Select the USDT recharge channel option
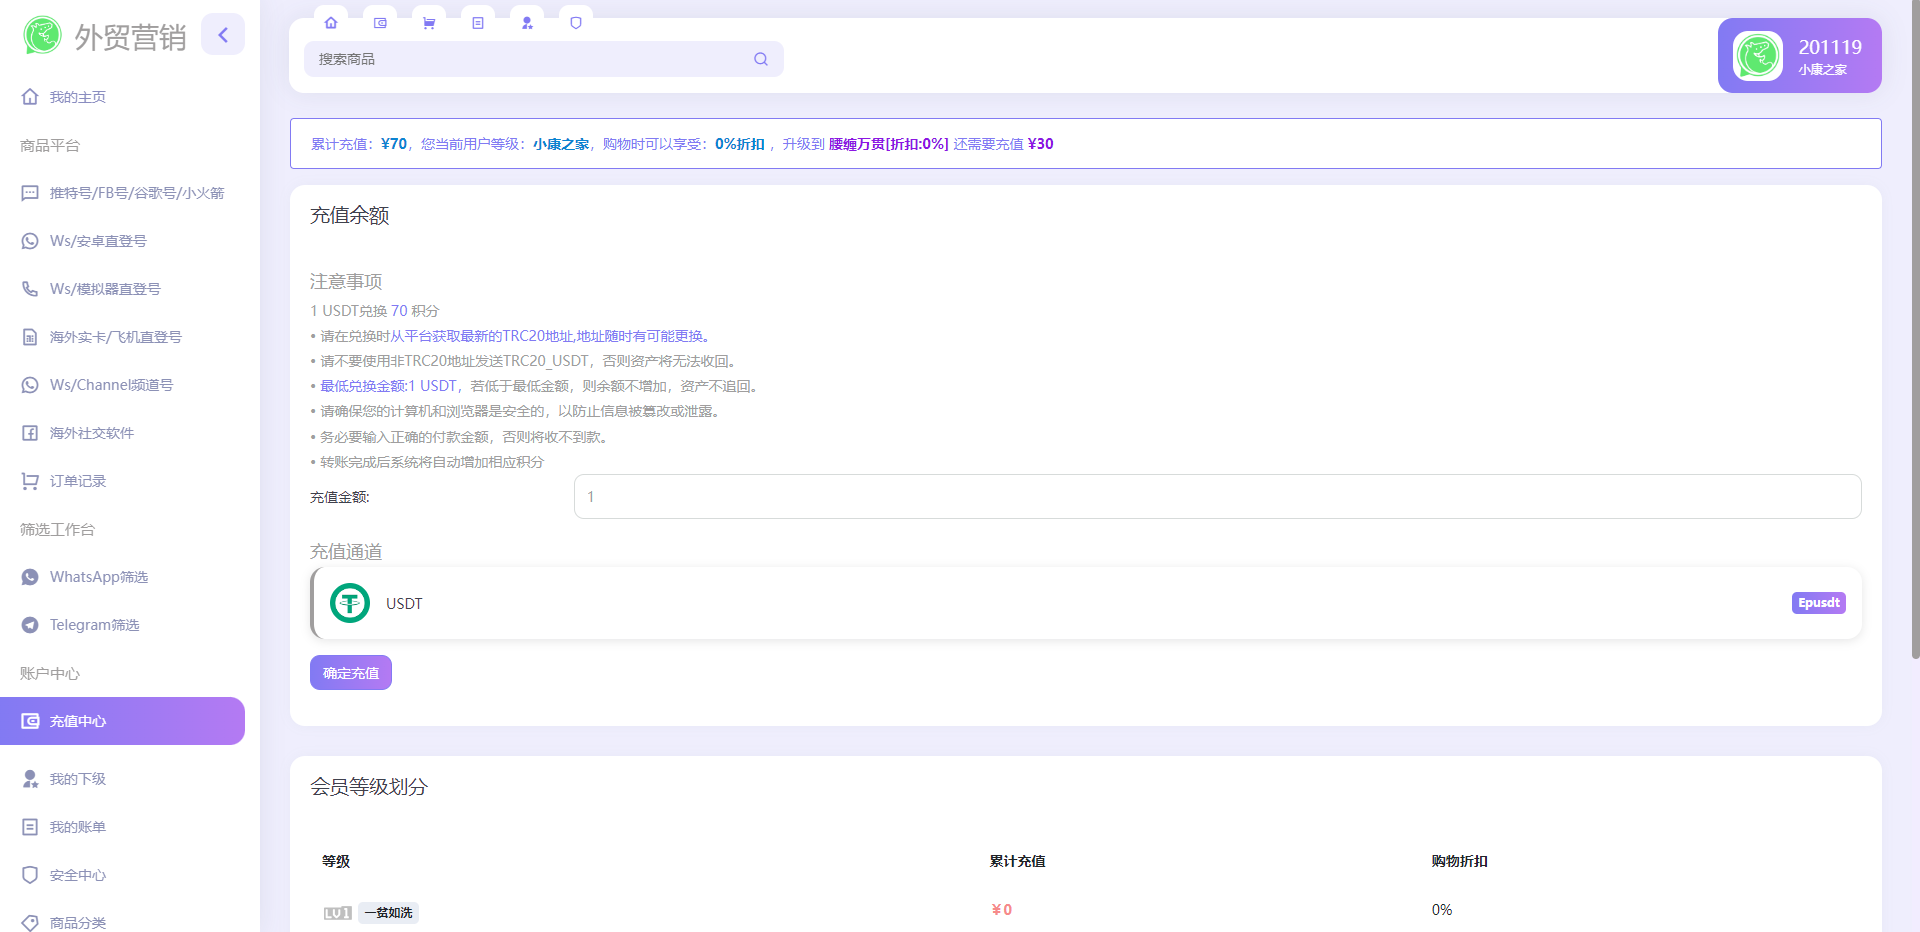This screenshot has width=1920, height=932. [1085, 603]
